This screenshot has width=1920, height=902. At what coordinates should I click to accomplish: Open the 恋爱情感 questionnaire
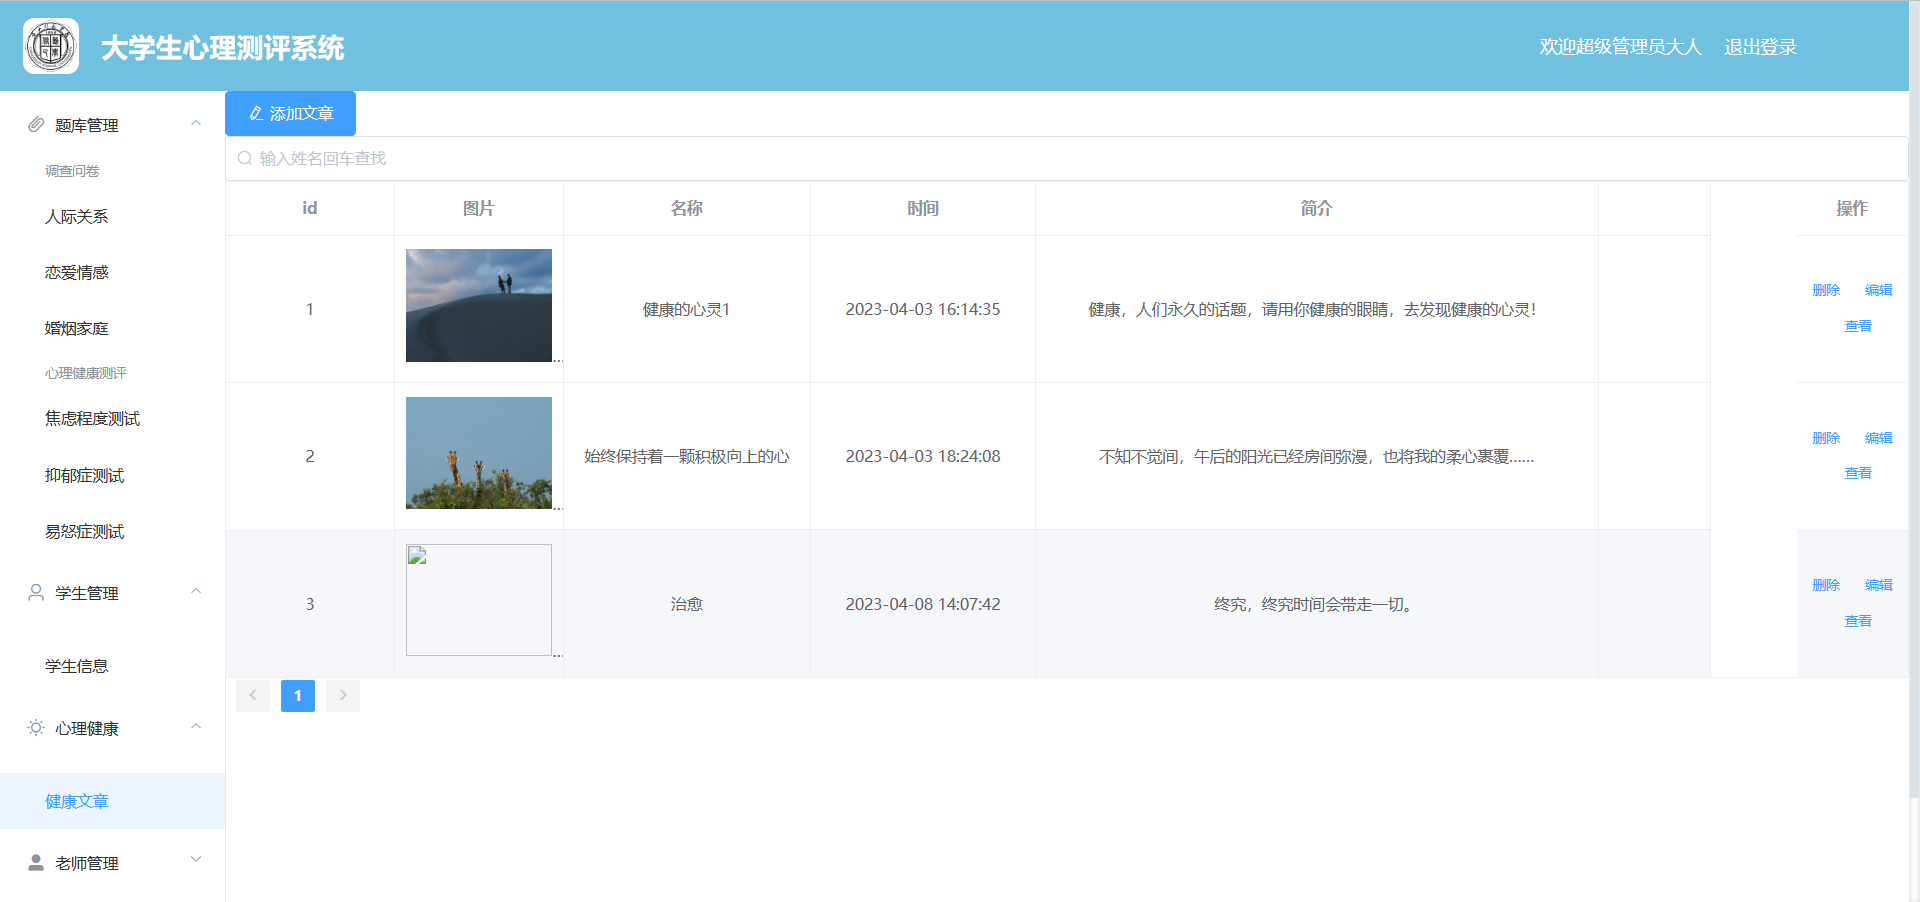coord(112,272)
